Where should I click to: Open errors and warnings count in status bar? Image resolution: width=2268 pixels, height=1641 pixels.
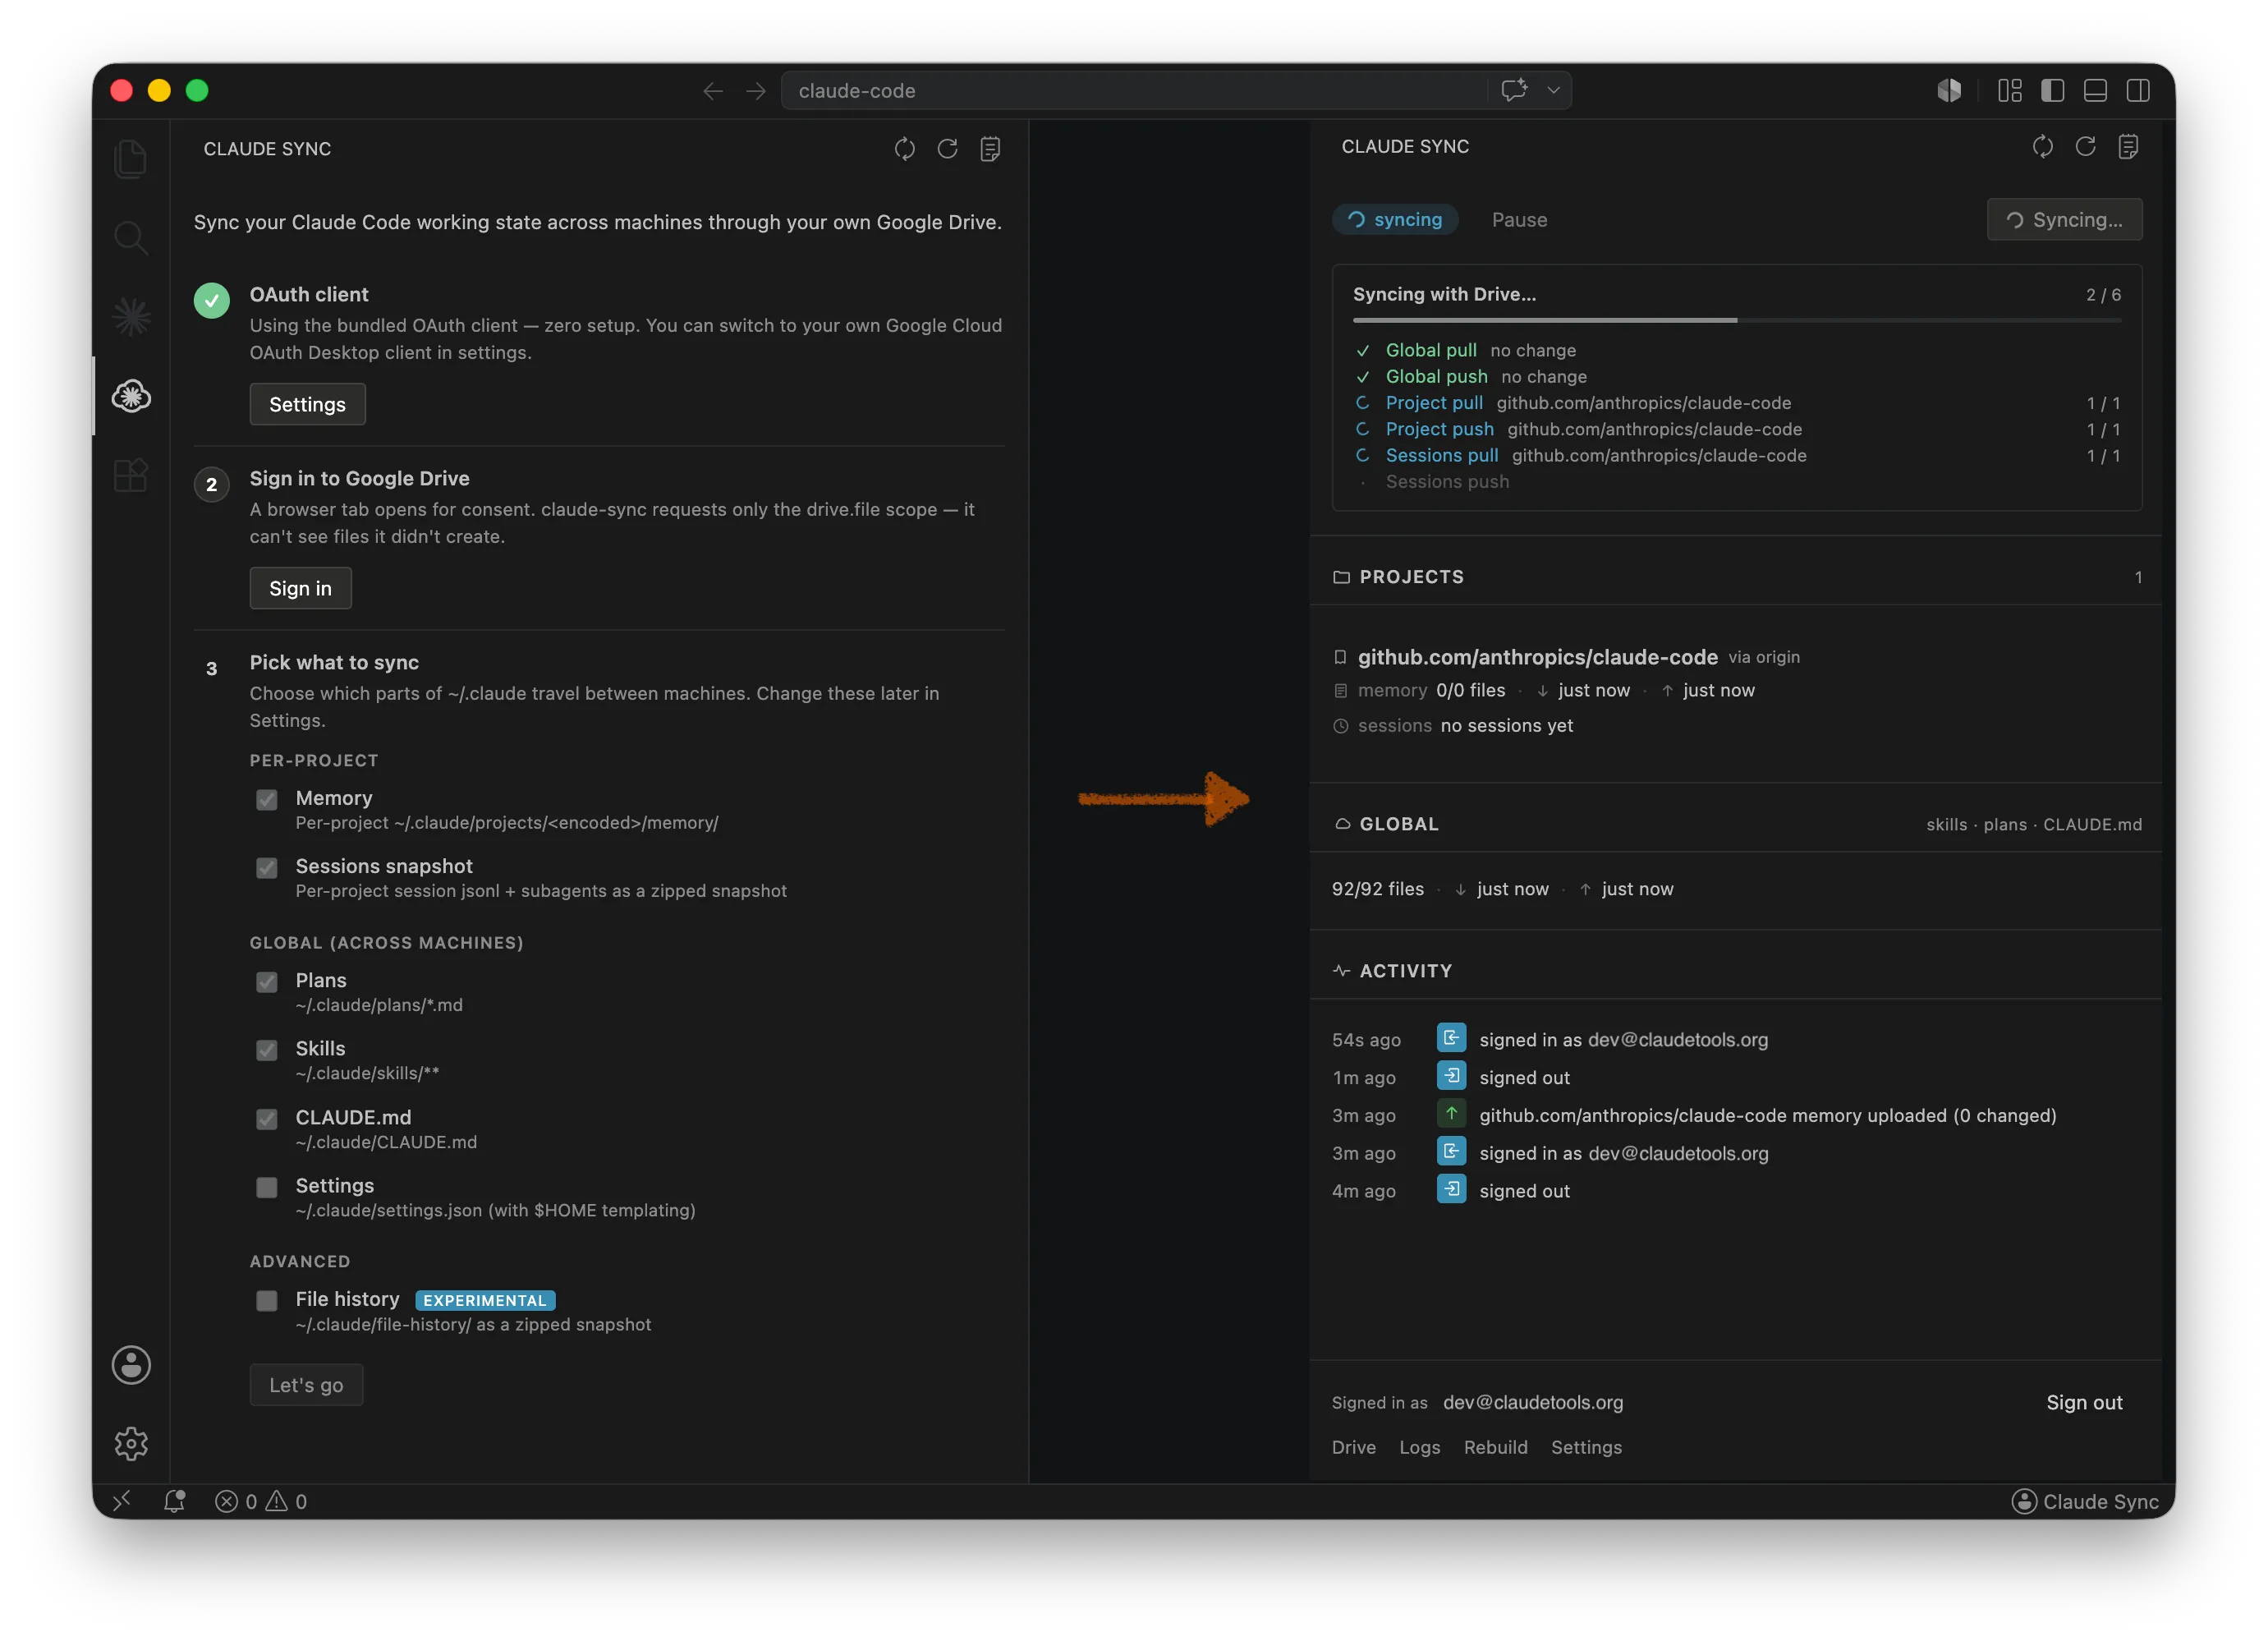(261, 1501)
